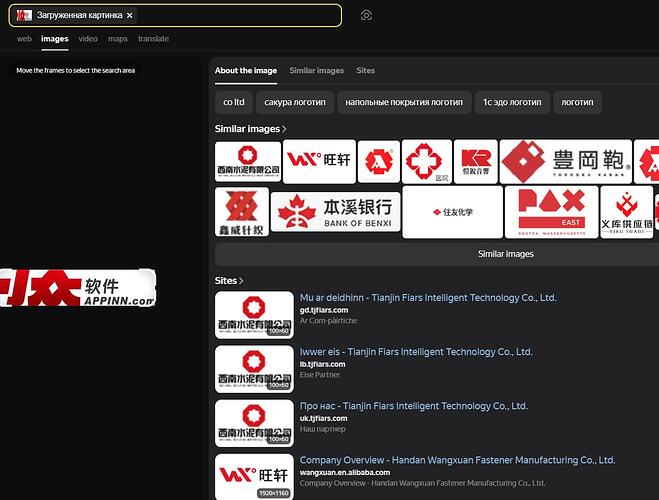The image size is (659, 500).
Task: Click the camera image search icon
Action: pyautogui.click(x=367, y=15)
